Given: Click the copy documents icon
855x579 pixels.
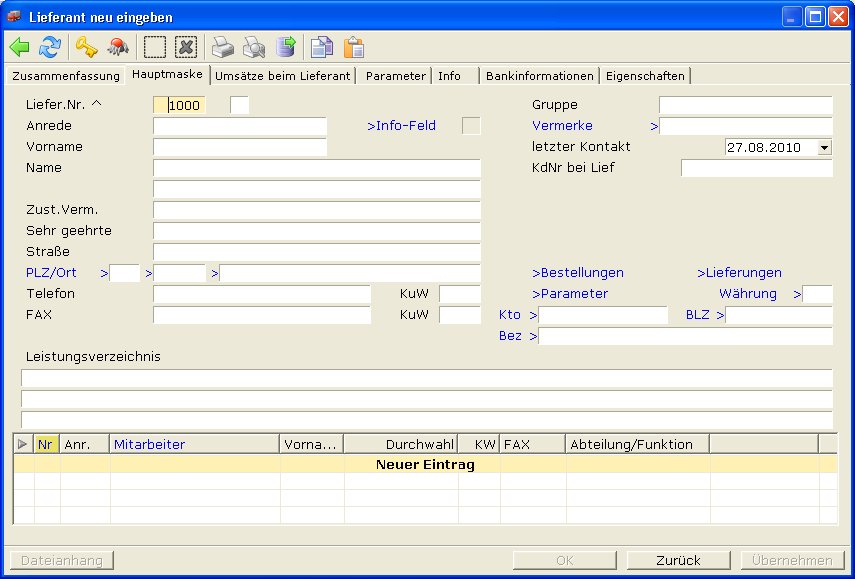Looking at the screenshot, I should [x=321, y=47].
